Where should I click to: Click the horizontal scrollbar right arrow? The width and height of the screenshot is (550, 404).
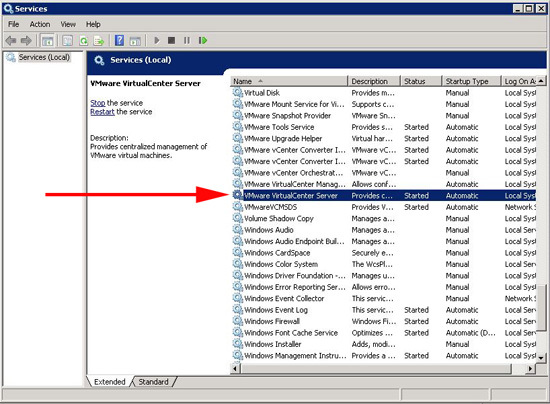531,369
